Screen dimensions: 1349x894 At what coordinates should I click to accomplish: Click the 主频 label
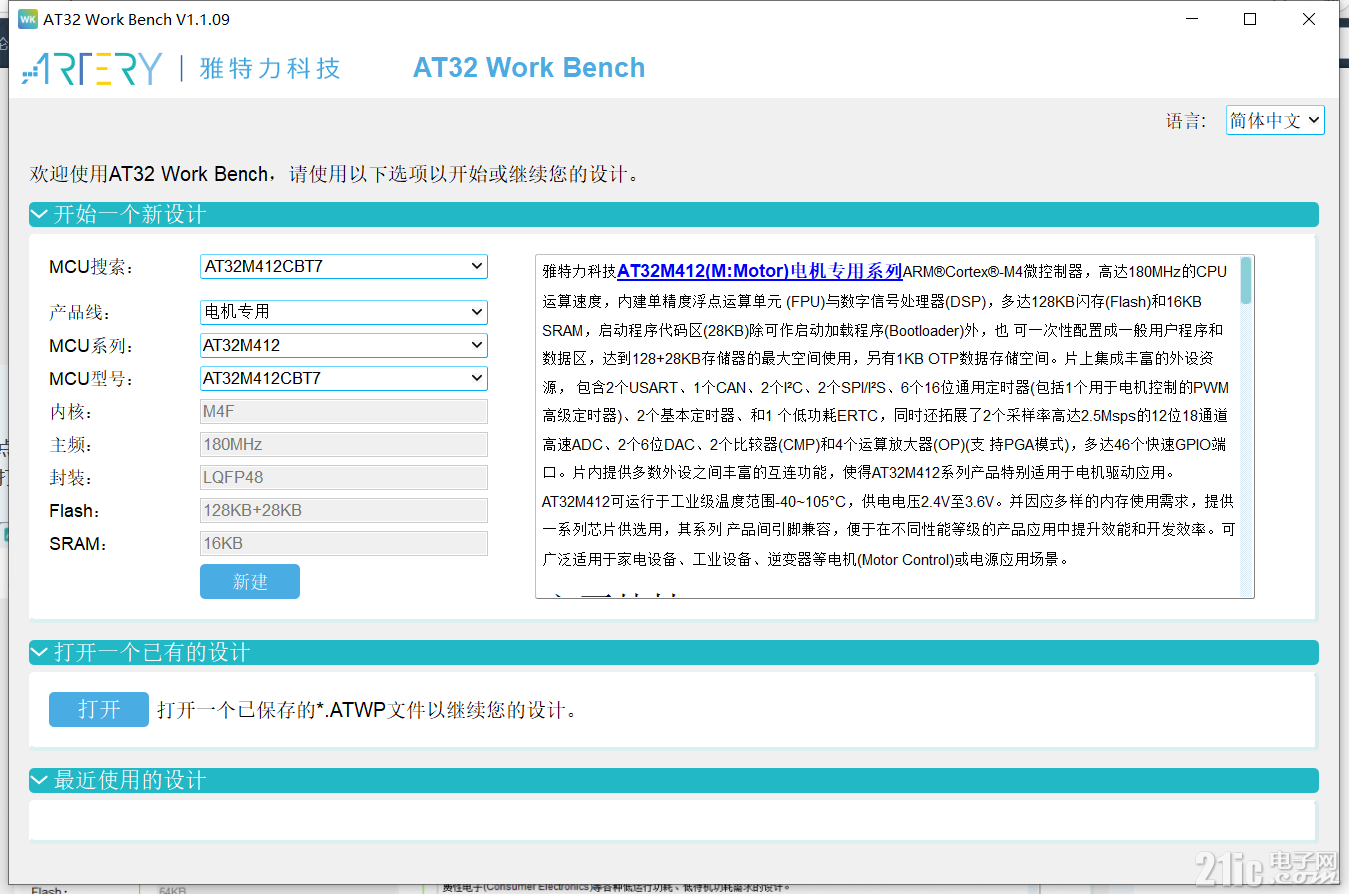coord(70,444)
